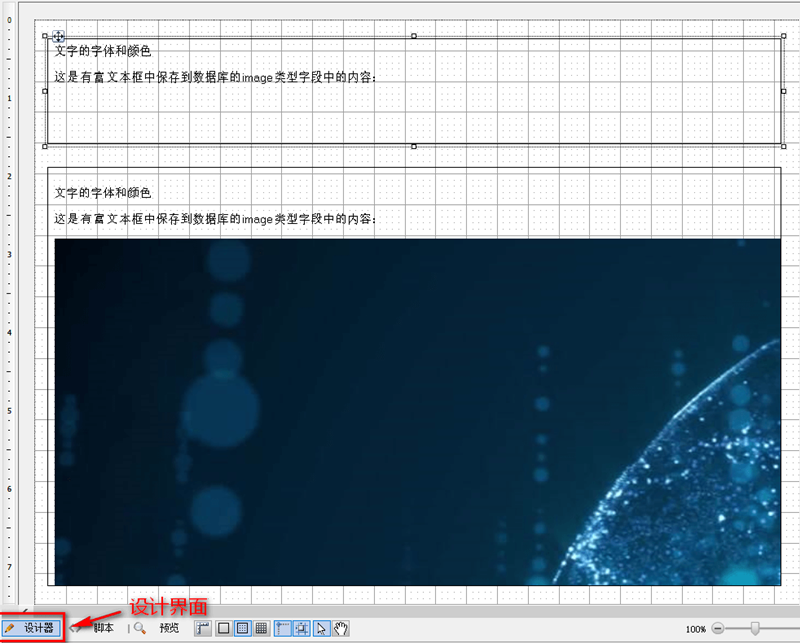
Task: Click the zoom level slider handle
Action: [x=755, y=628]
